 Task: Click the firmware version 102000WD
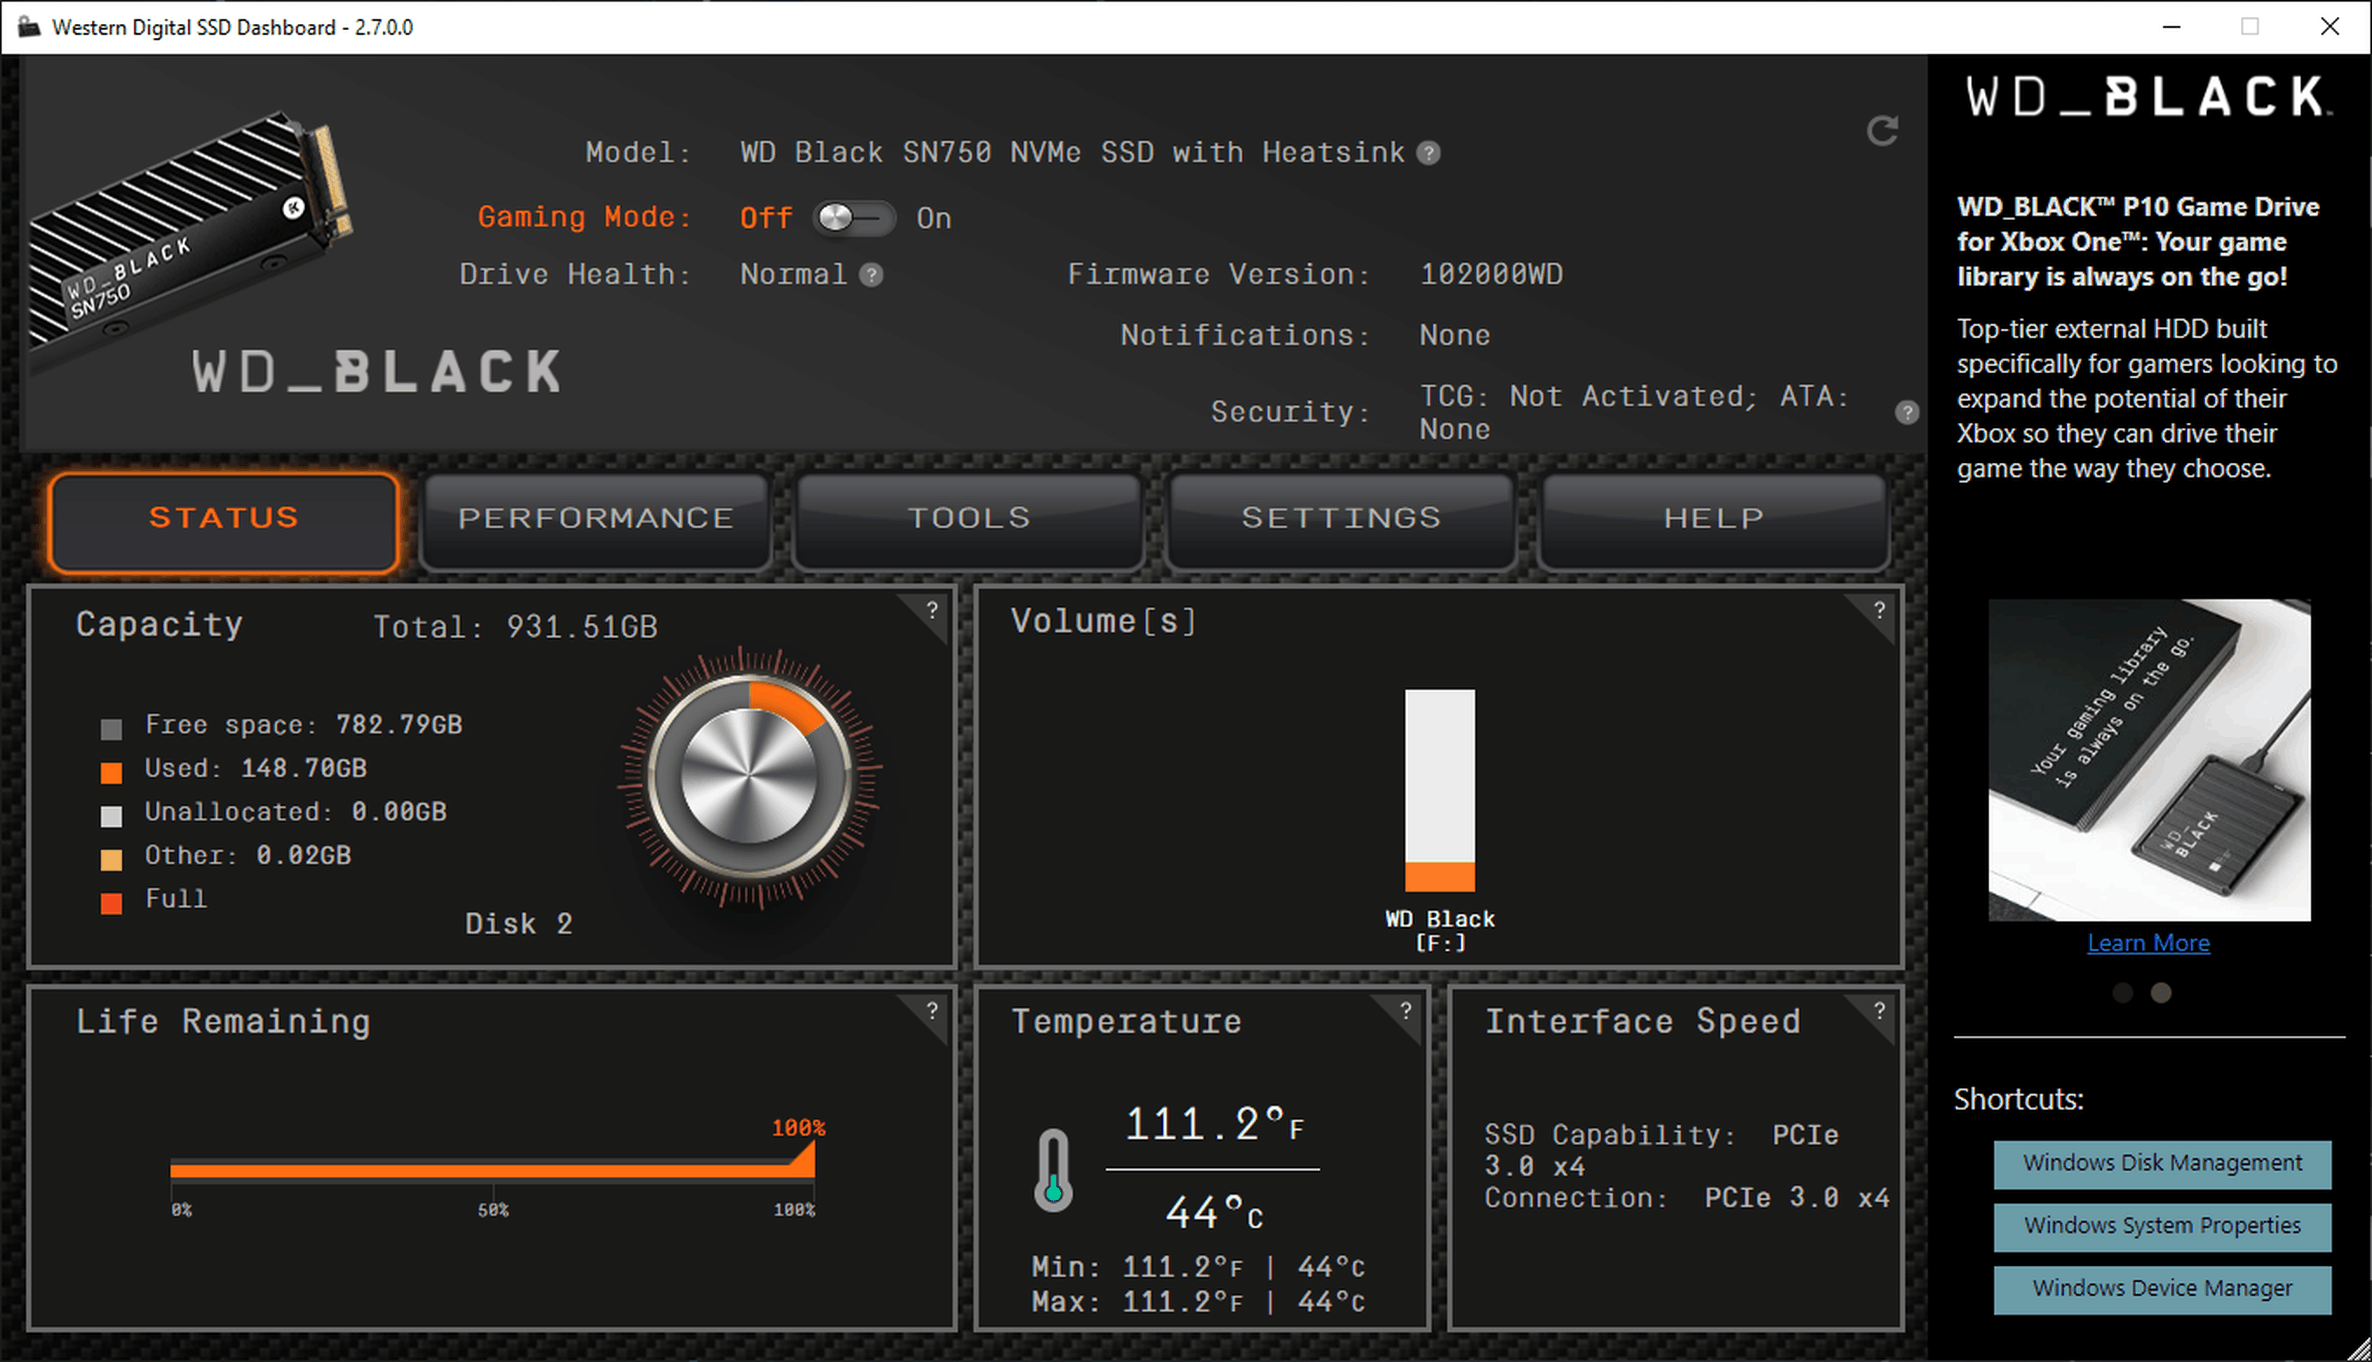(1491, 275)
